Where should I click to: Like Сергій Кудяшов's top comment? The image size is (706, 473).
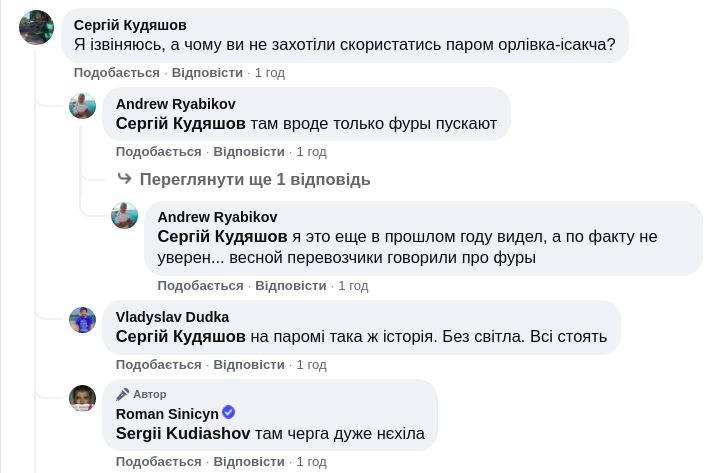[x=116, y=73]
